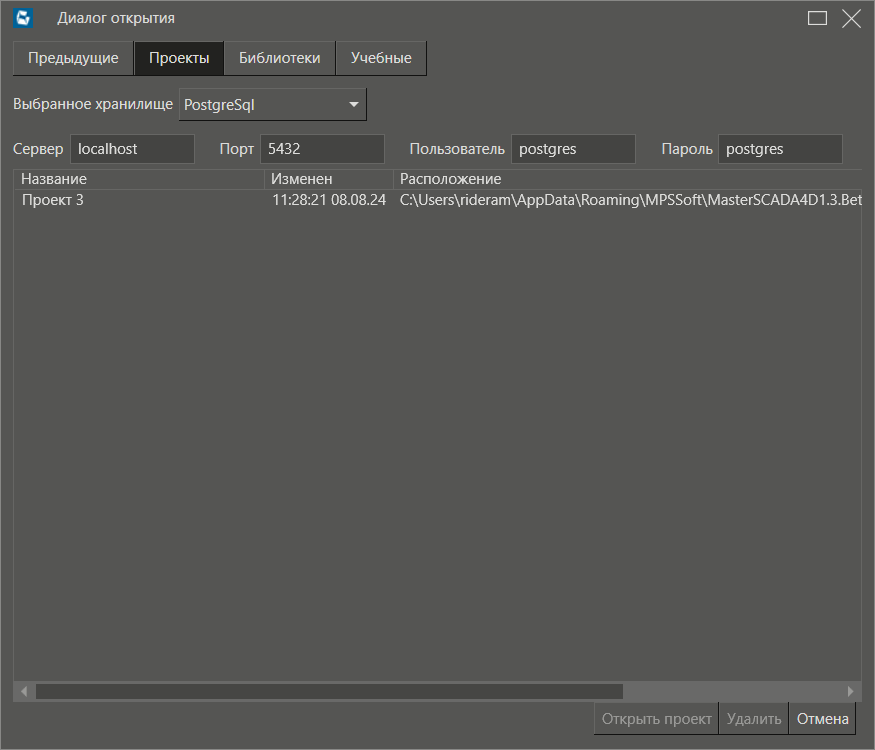This screenshot has width=875, height=750.
Task: Click the Порт field showing 5432
Action: point(321,148)
